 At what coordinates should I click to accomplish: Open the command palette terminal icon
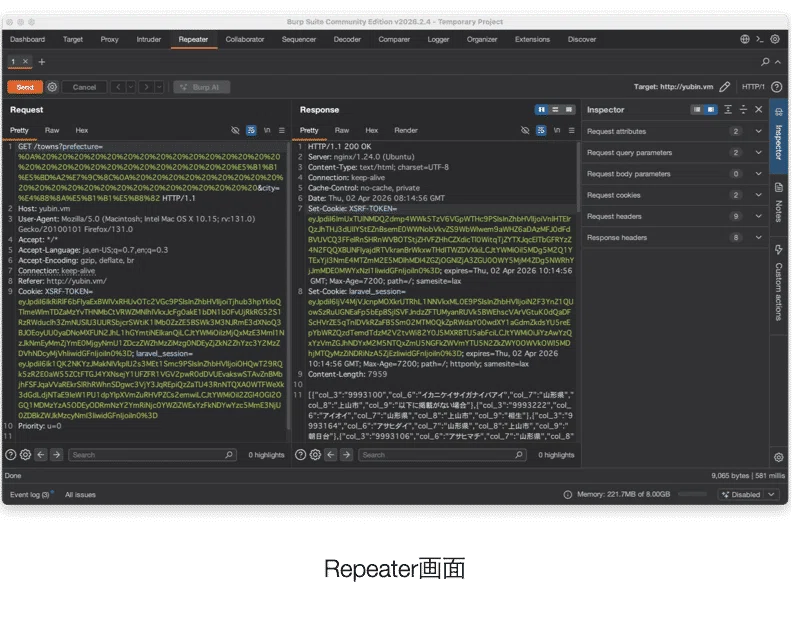click(760, 39)
